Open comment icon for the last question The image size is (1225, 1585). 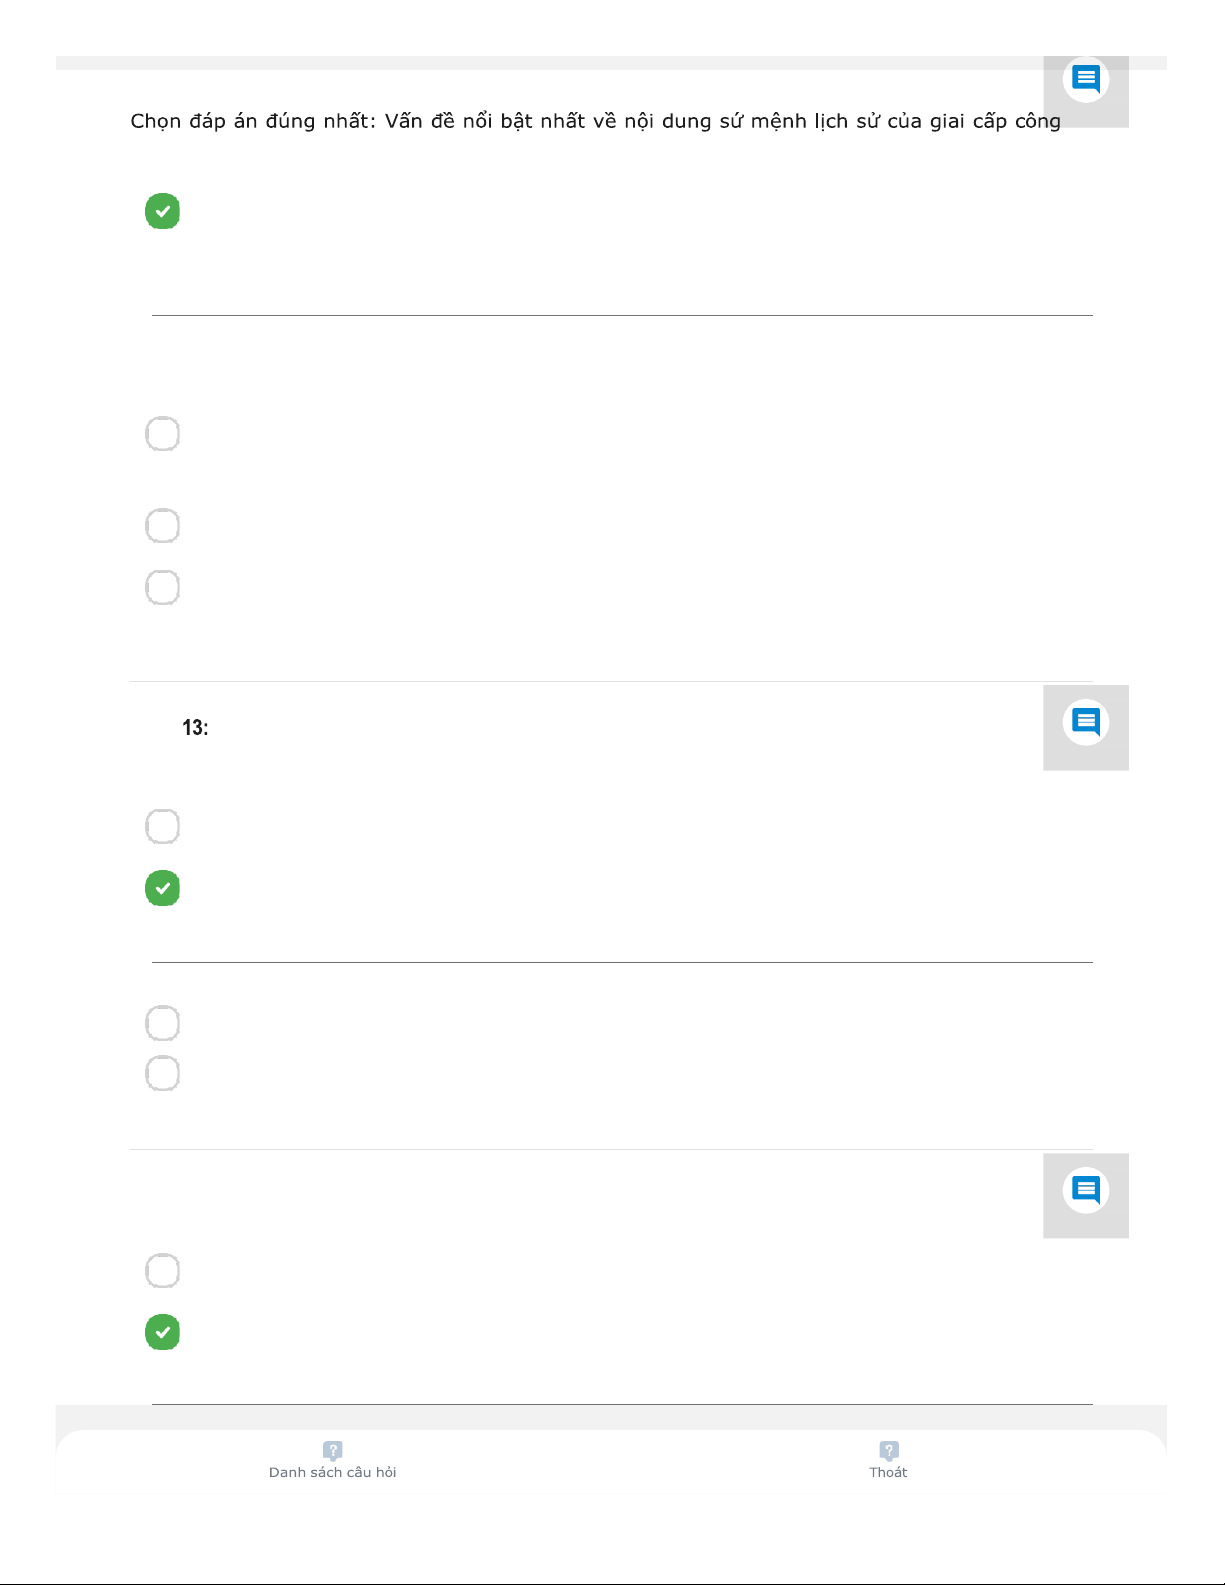pyautogui.click(x=1085, y=1190)
